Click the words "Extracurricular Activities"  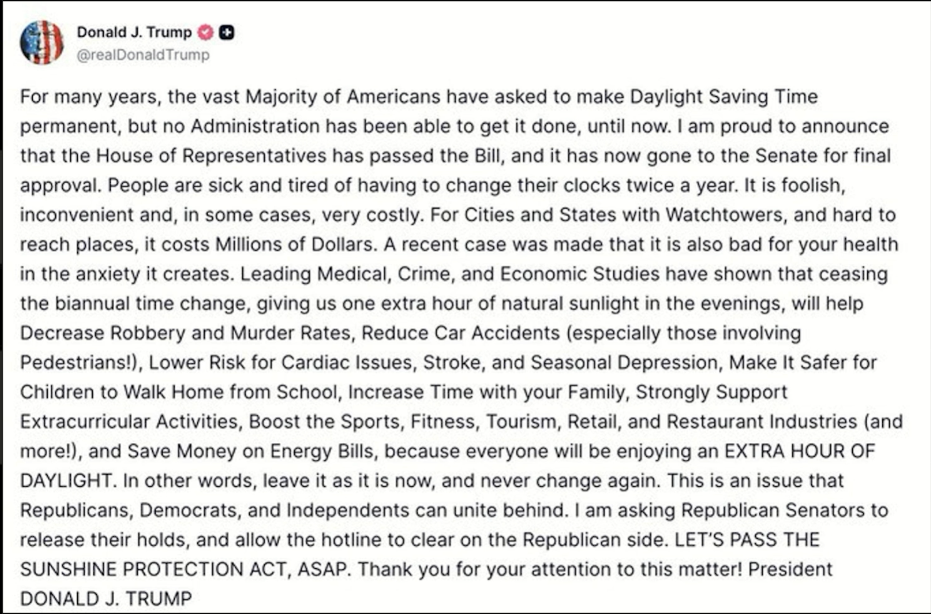coord(129,422)
